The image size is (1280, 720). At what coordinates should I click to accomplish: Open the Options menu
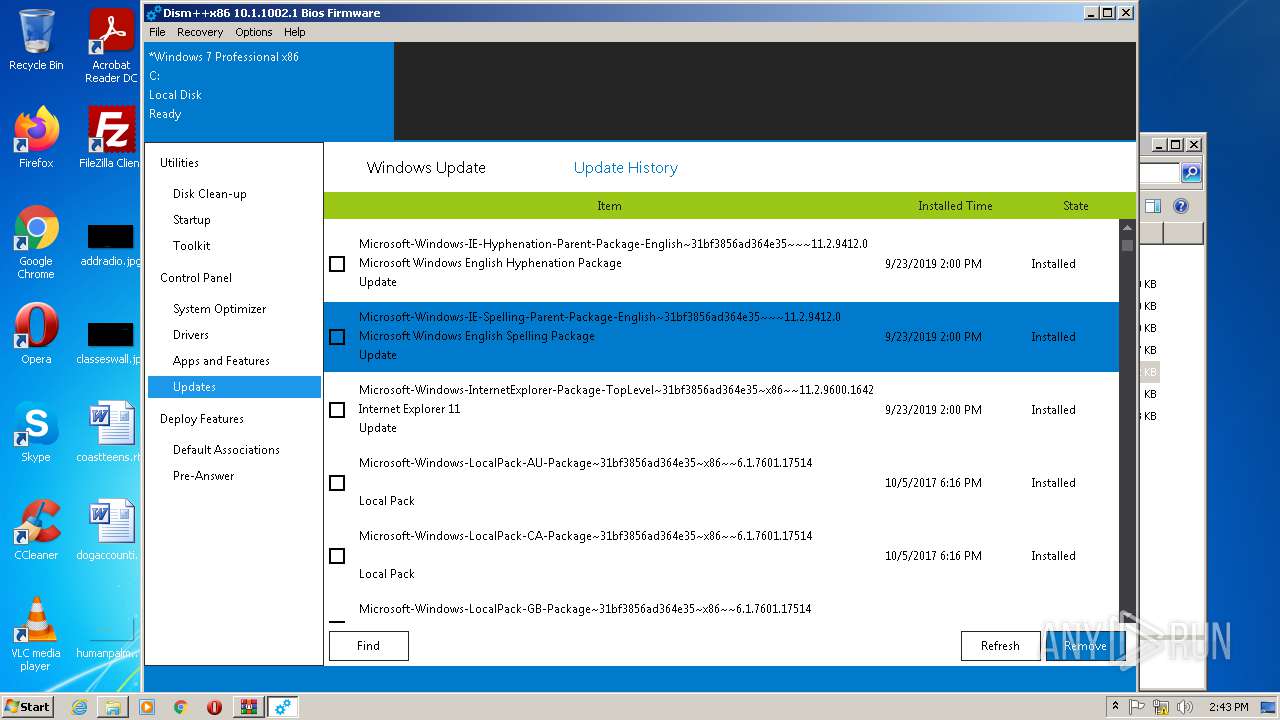point(254,32)
